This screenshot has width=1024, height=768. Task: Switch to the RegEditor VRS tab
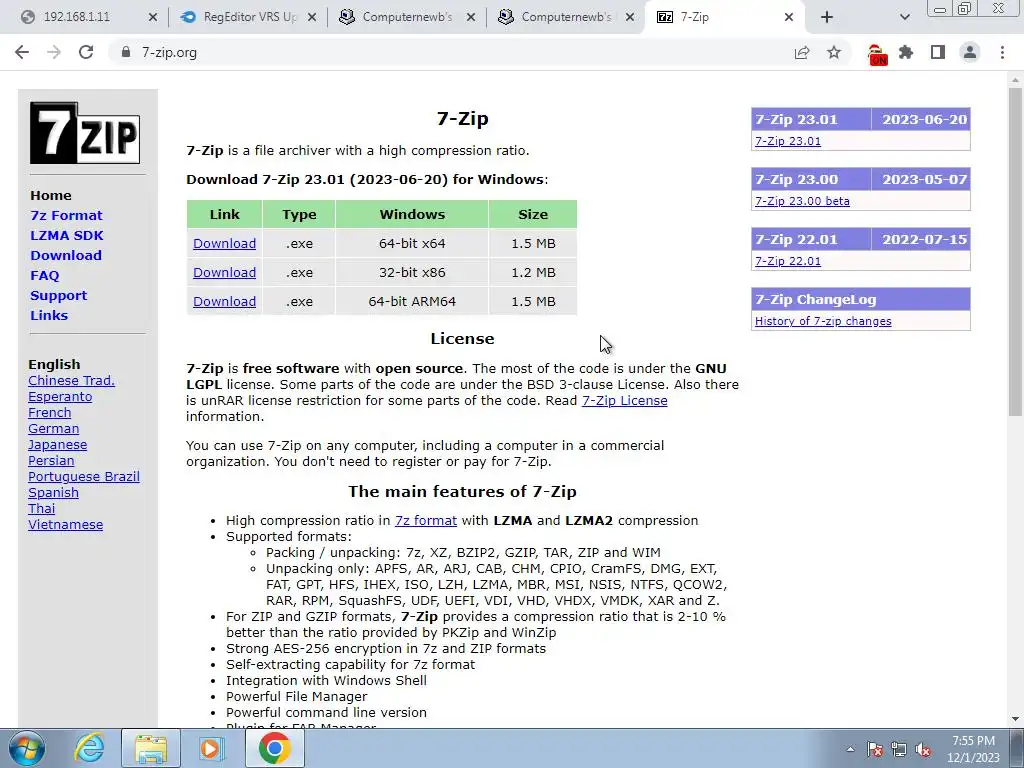[247, 18]
